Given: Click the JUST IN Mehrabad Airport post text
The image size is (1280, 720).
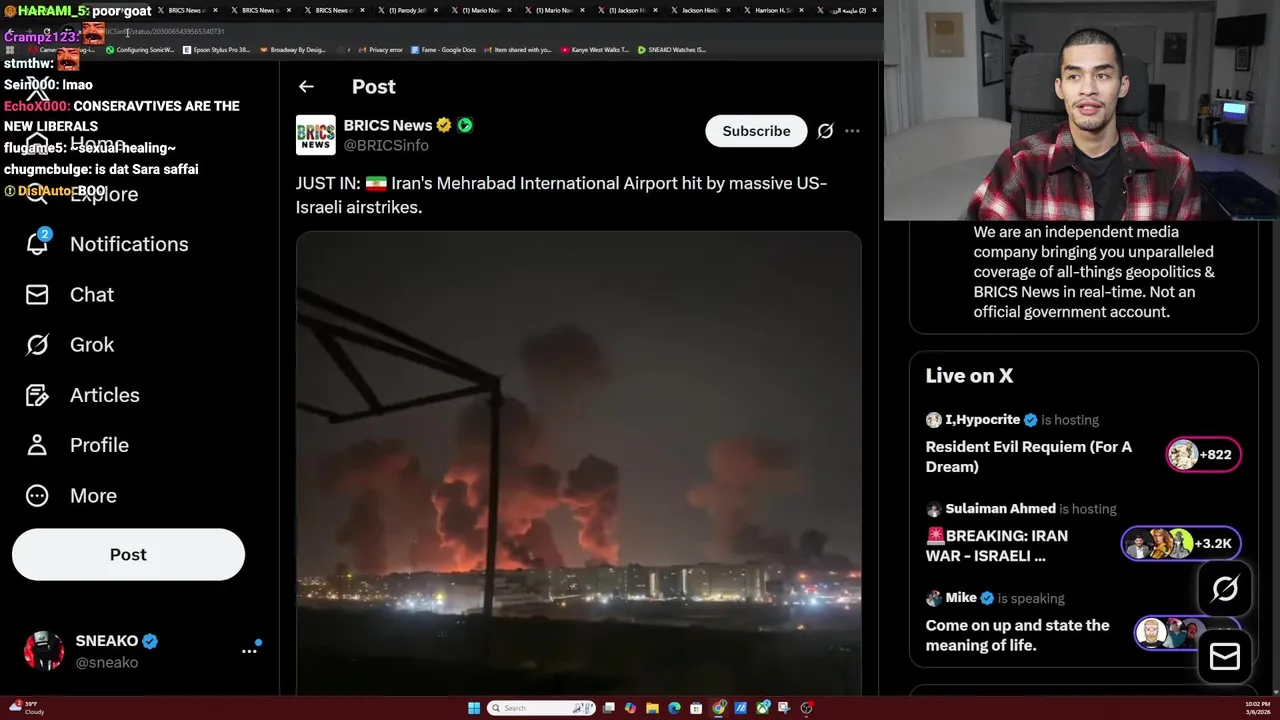Looking at the screenshot, I should click(x=561, y=195).
